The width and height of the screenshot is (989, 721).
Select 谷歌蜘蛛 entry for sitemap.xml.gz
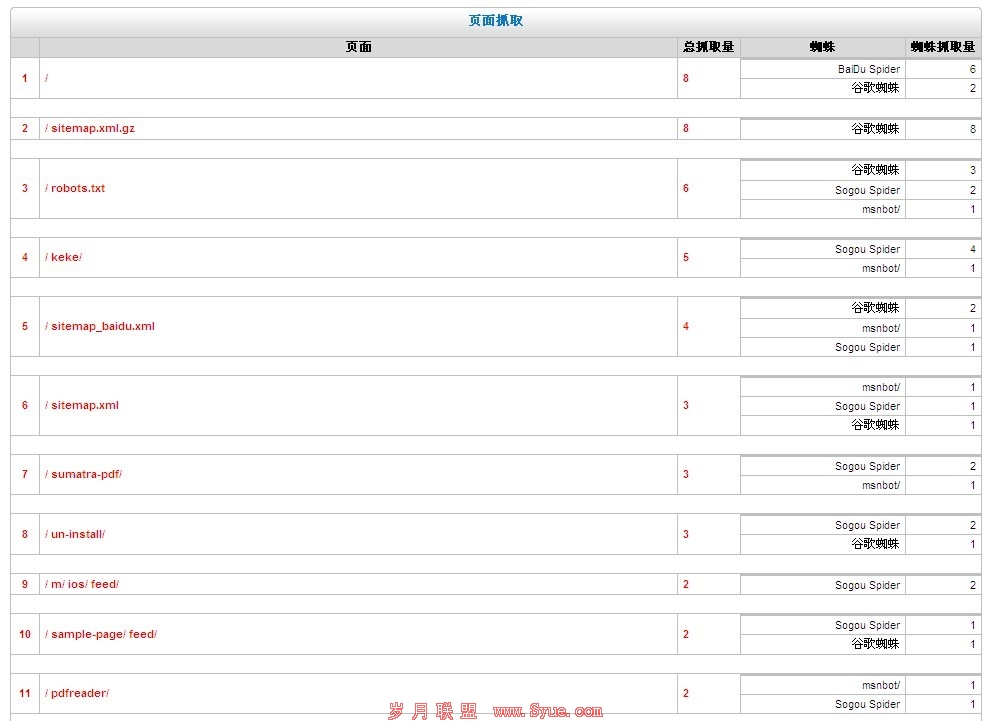click(875, 129)
